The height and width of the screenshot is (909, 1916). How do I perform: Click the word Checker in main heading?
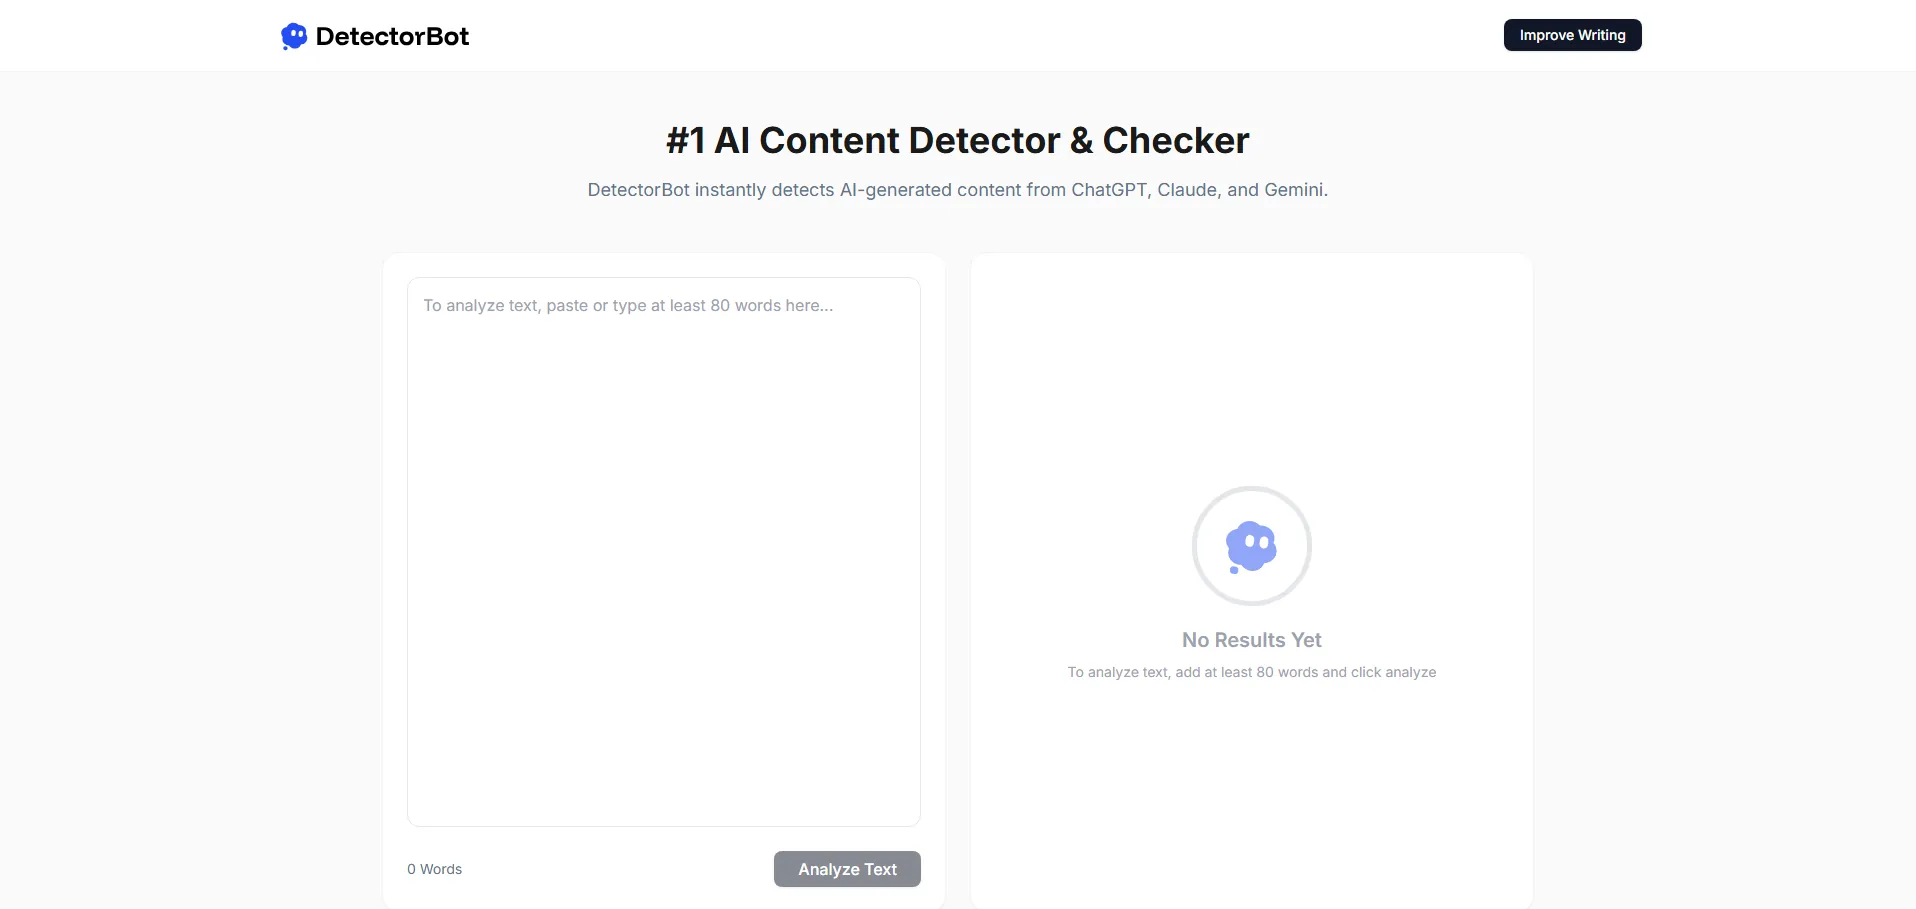pyautogui.click(x=1175, y=141)
